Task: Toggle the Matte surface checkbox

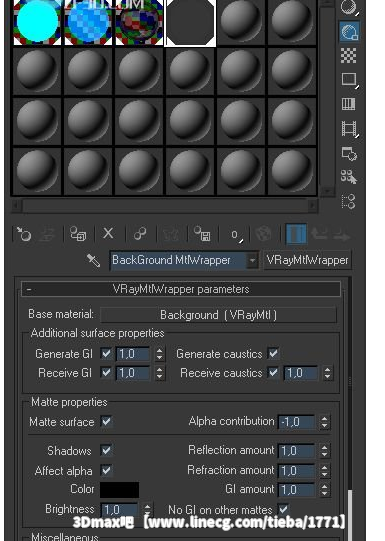Action: pos(106,422)
